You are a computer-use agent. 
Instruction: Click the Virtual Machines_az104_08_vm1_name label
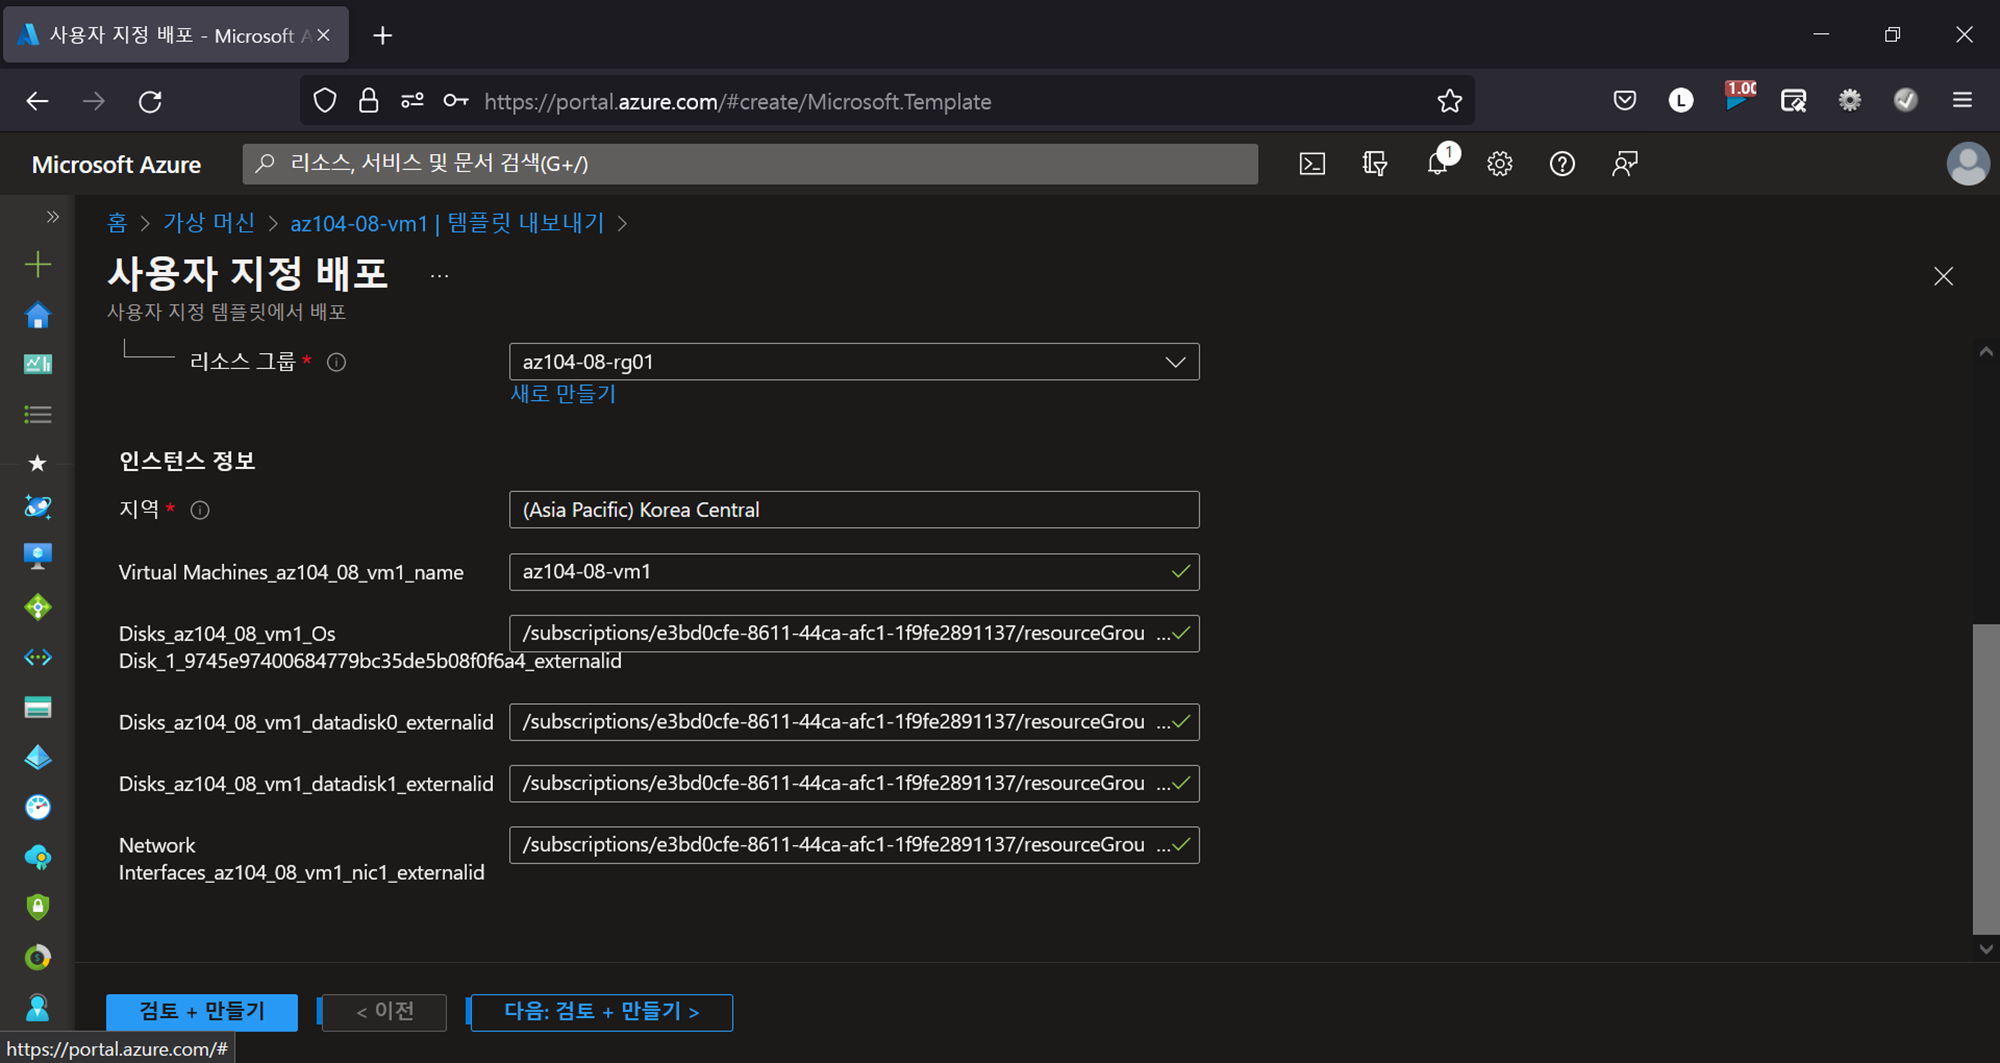tap(291, 573)
